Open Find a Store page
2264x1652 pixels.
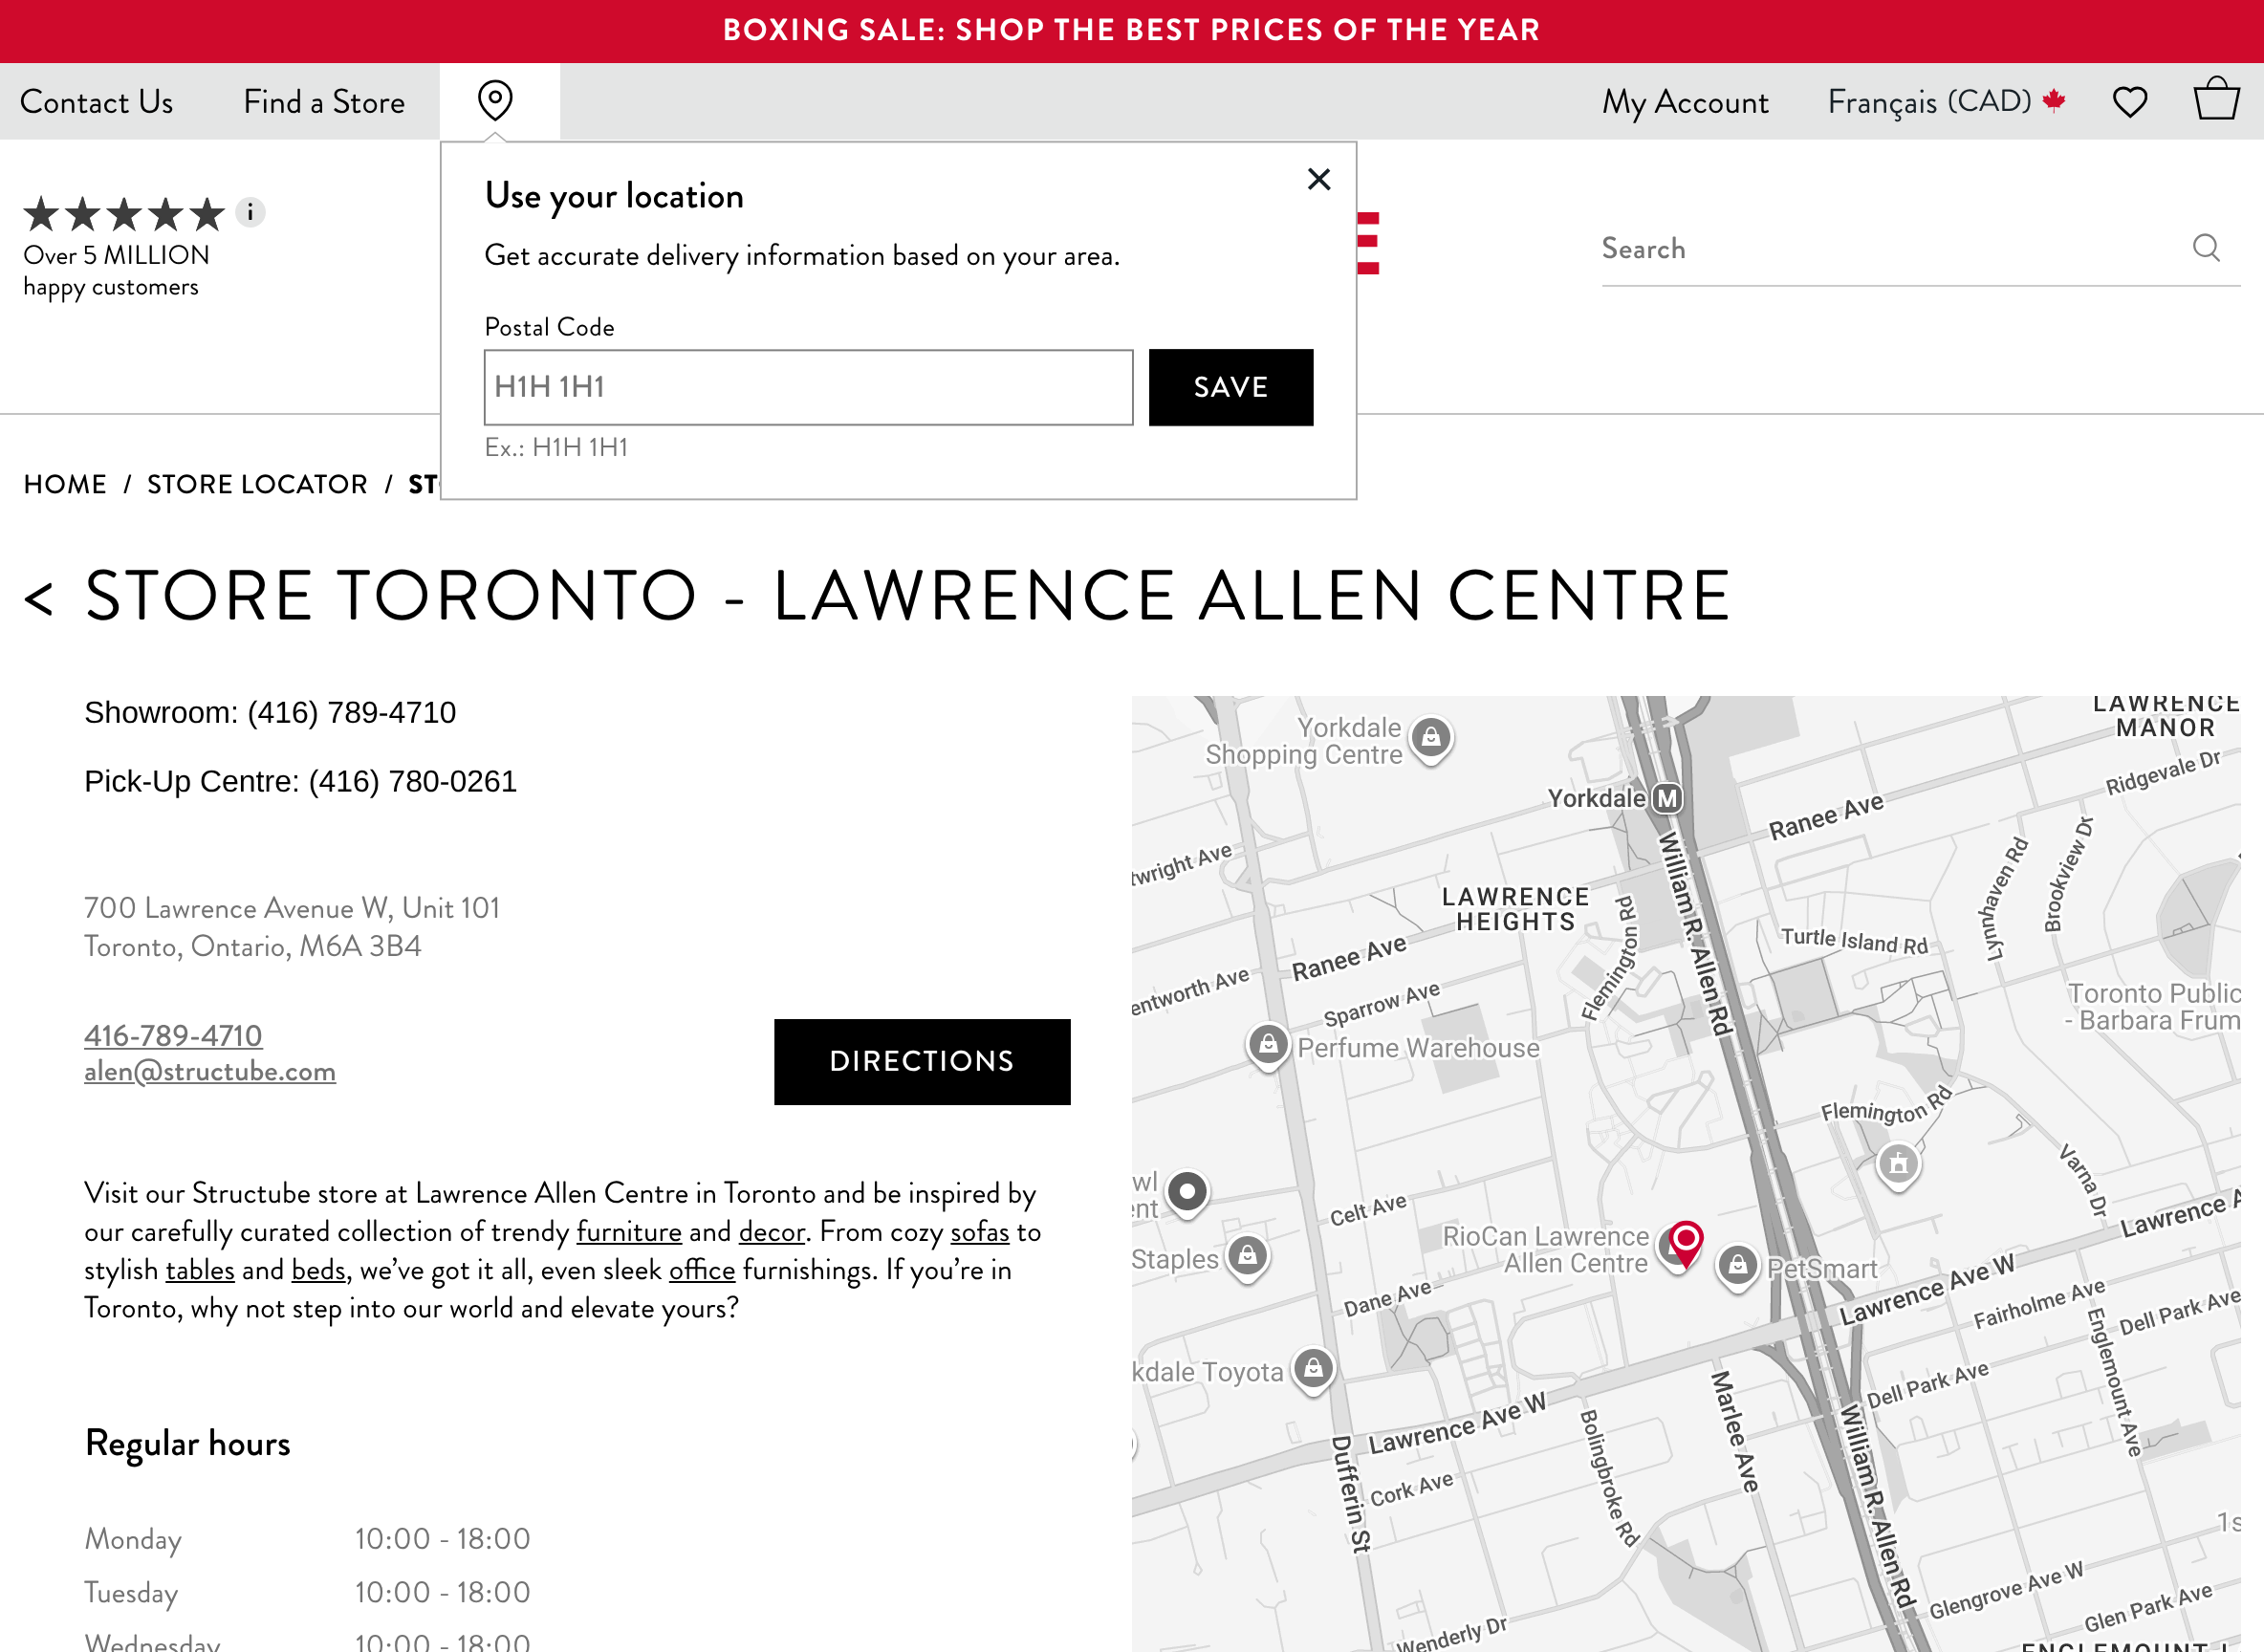[324, 101]
